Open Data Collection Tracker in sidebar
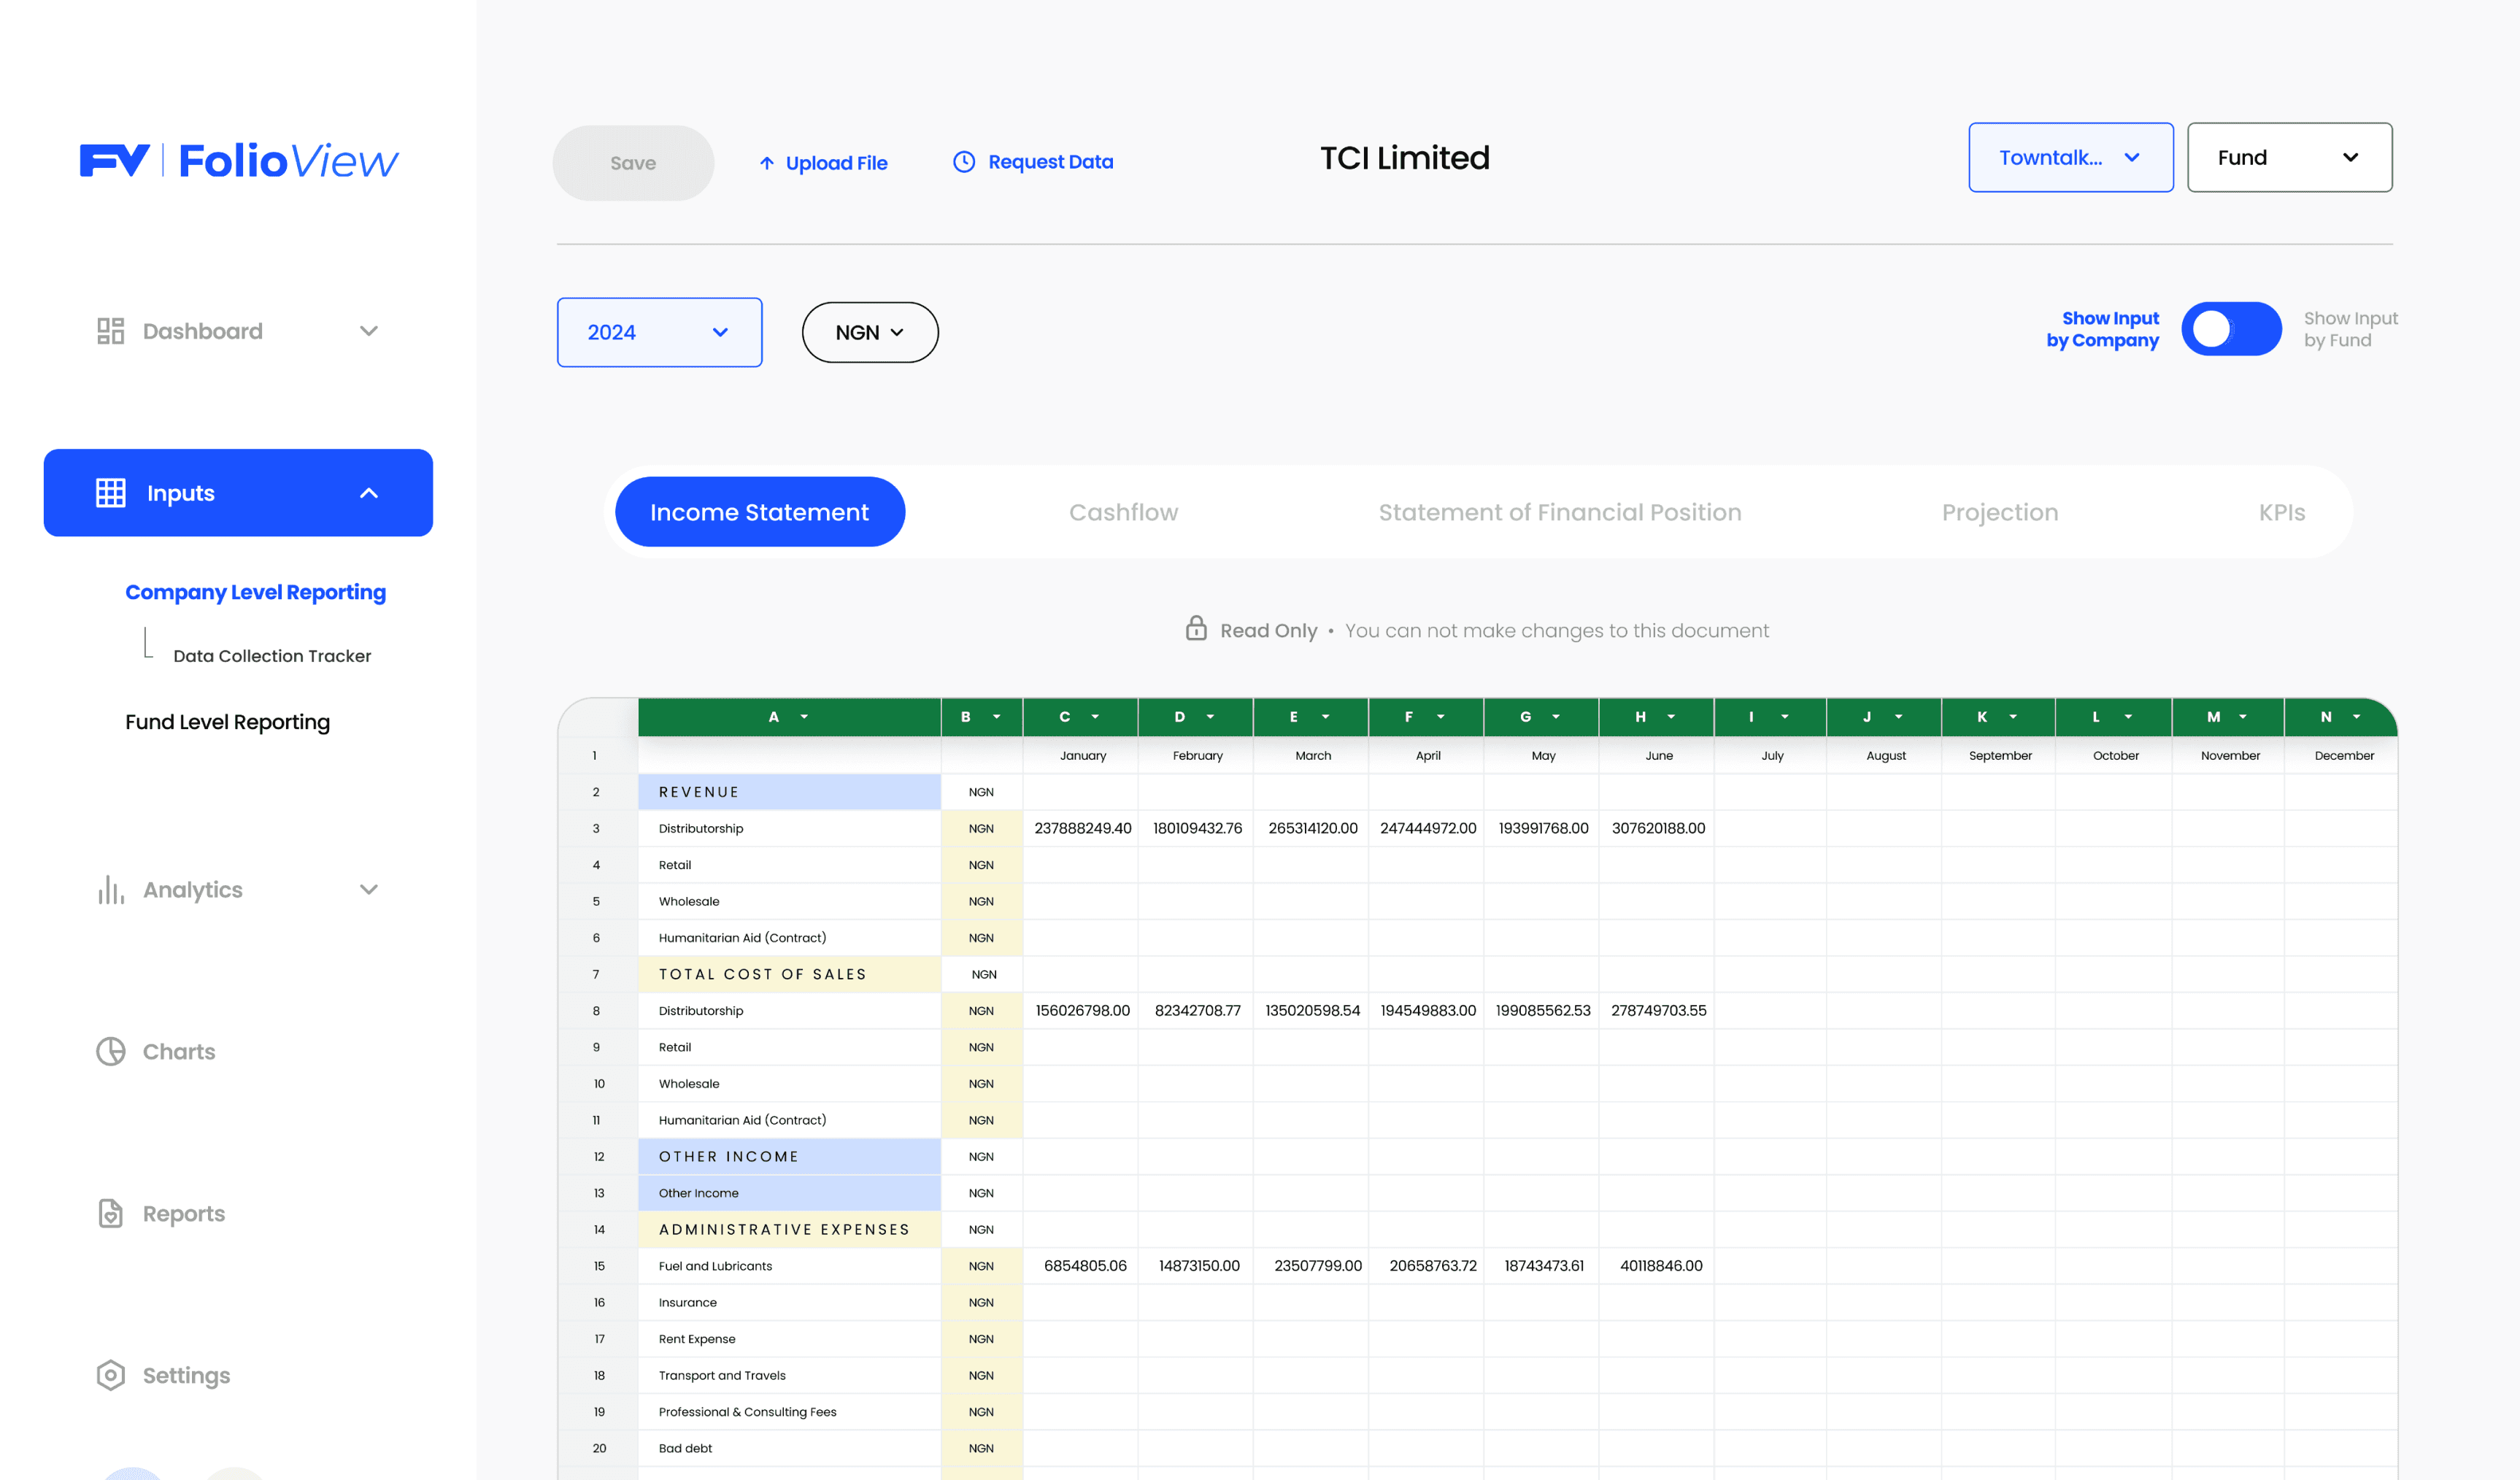This screenshot has height=1480, width=2520. click(x=272, y=656)
